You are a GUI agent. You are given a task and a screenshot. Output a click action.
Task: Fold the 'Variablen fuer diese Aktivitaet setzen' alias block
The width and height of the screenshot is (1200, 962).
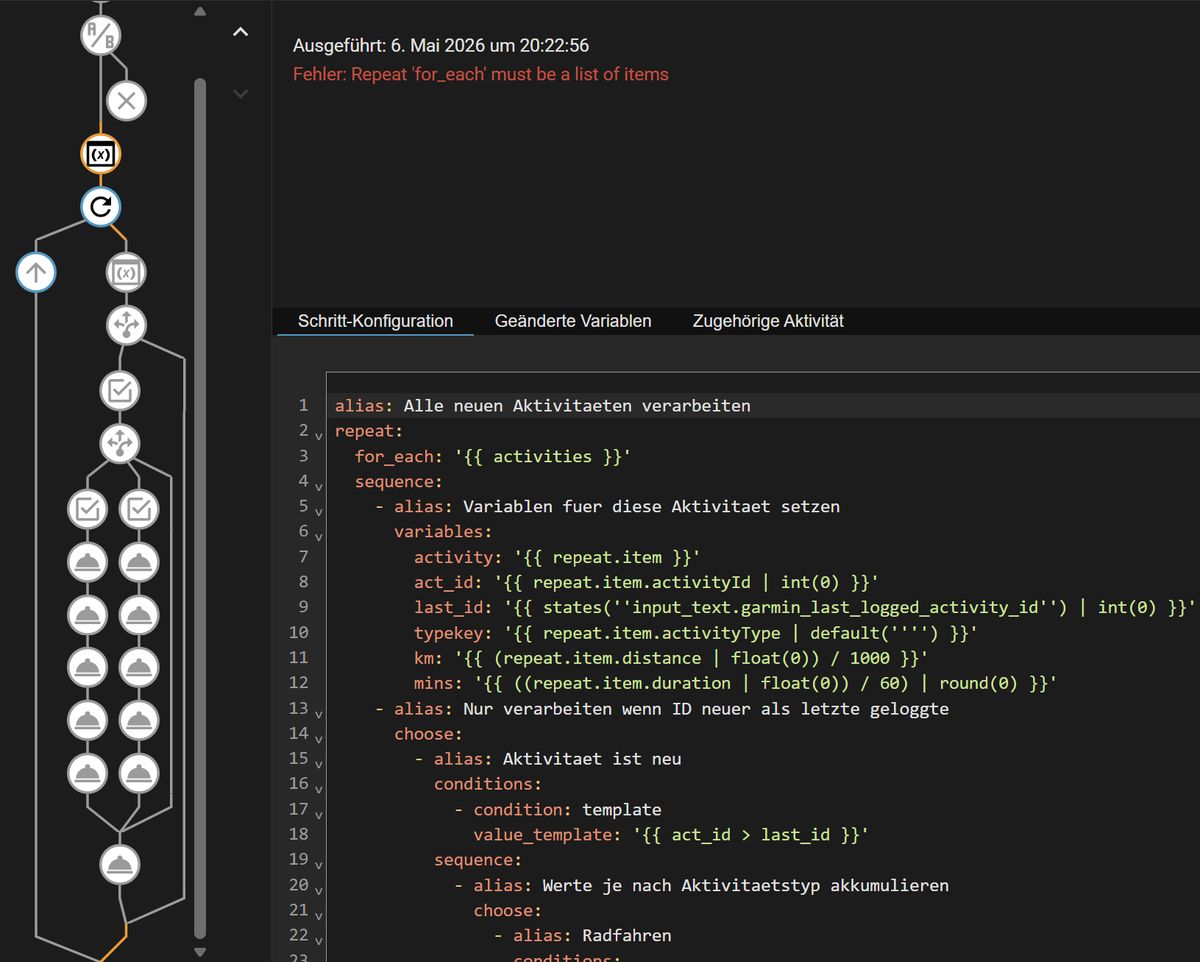pyautogui.click(x=318, y=512)
